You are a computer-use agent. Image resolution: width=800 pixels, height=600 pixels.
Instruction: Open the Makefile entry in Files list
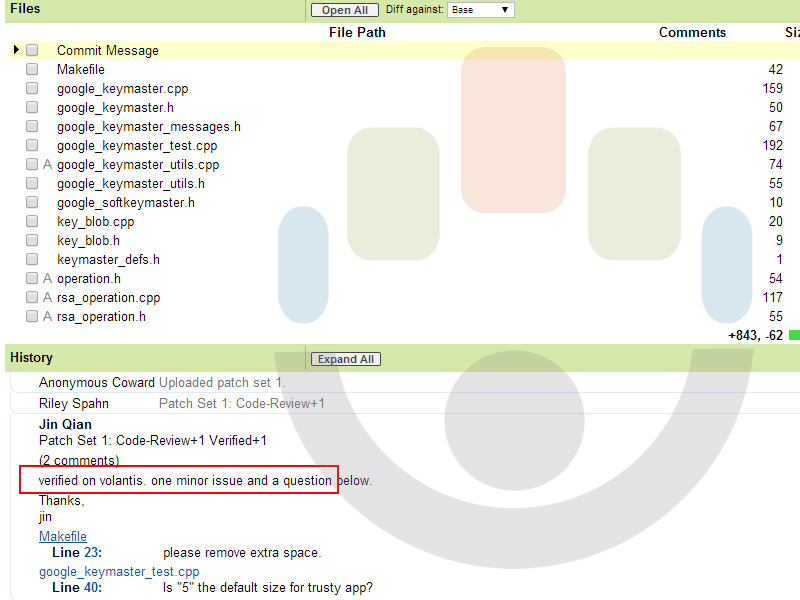pyautogui.click(x=81, y=69)
